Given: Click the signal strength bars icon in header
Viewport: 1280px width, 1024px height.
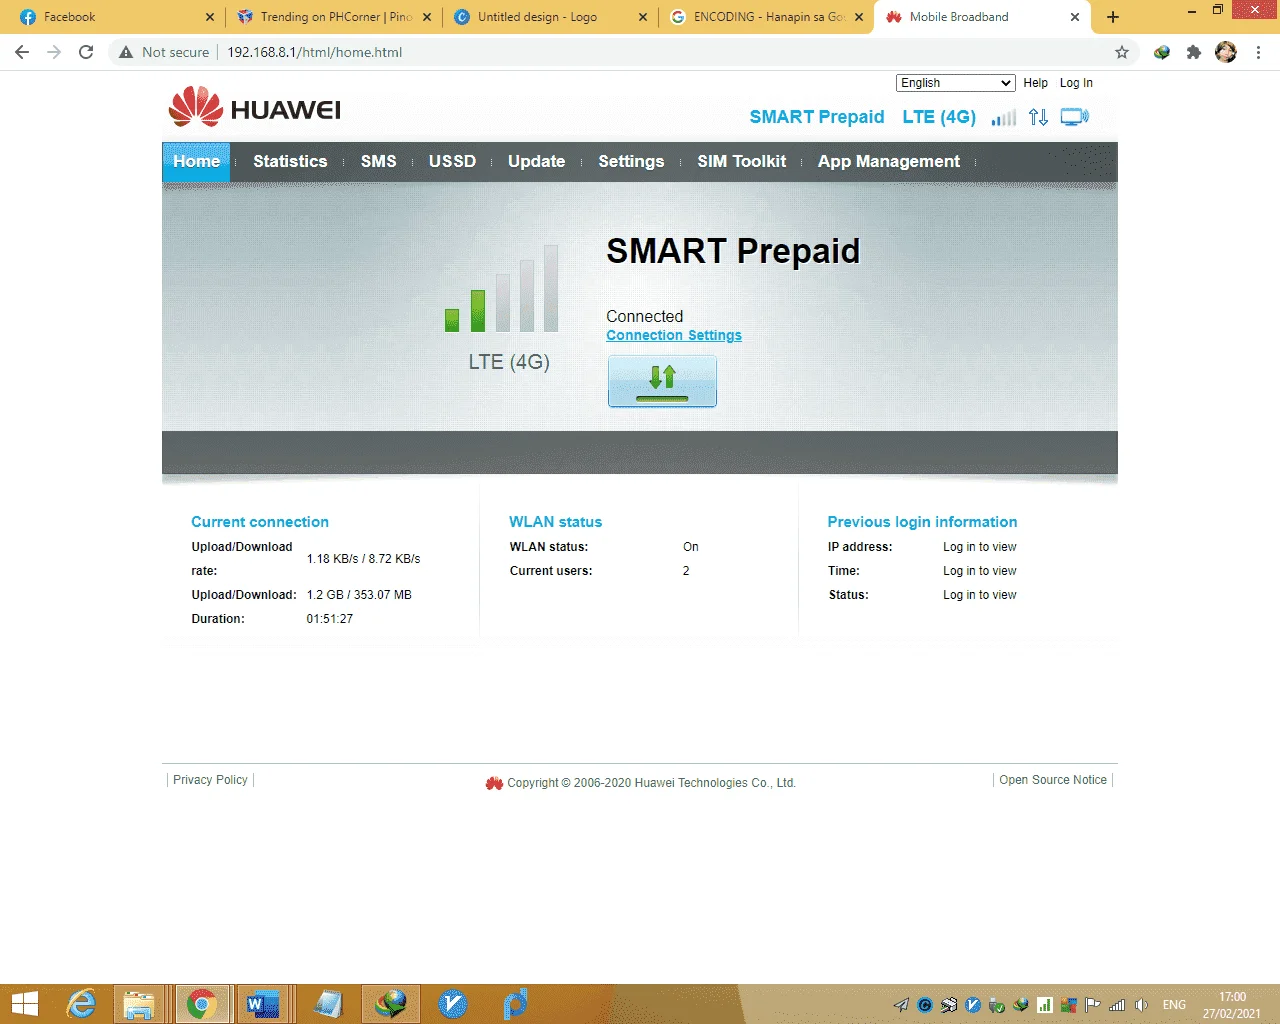Looking at the screenshot, I should [x=1004, y=118].
